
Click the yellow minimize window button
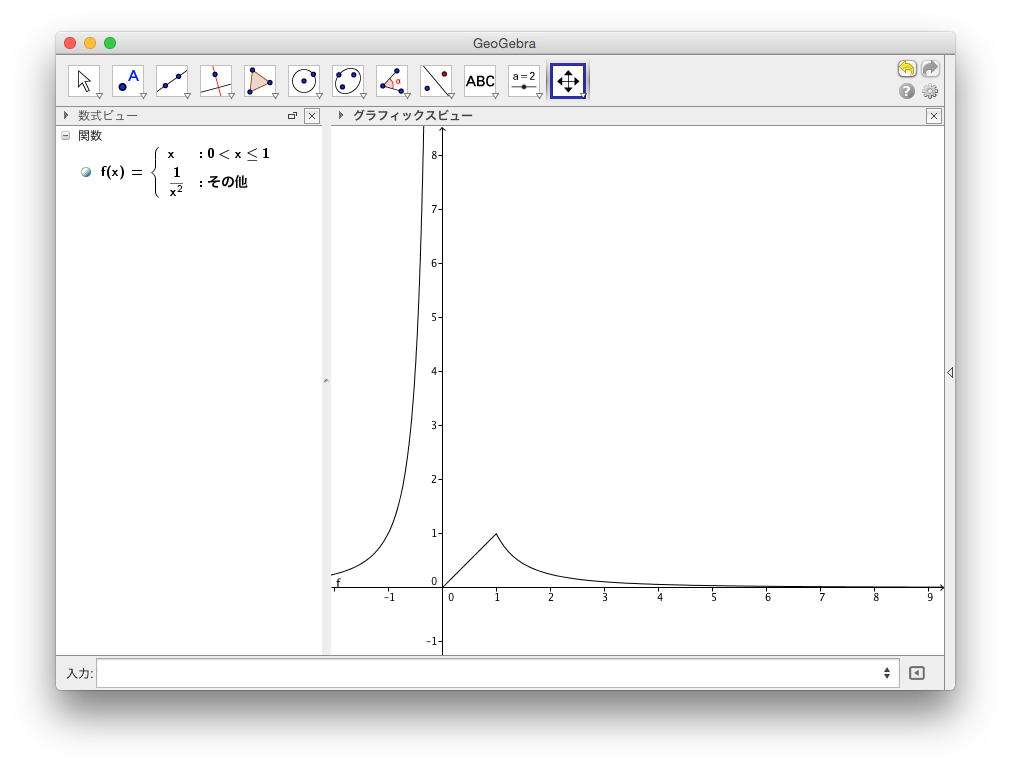[x=90, y=43]
